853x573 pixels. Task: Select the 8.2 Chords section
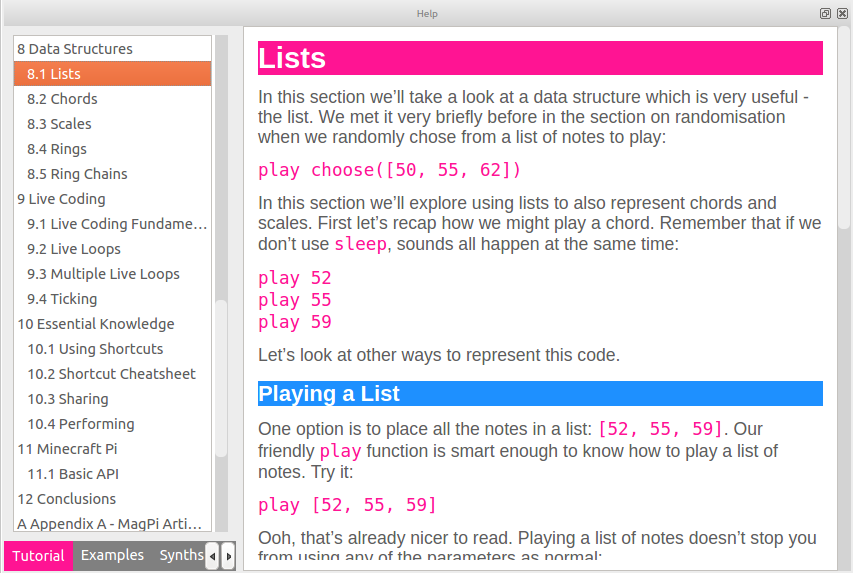click(62, 99)
